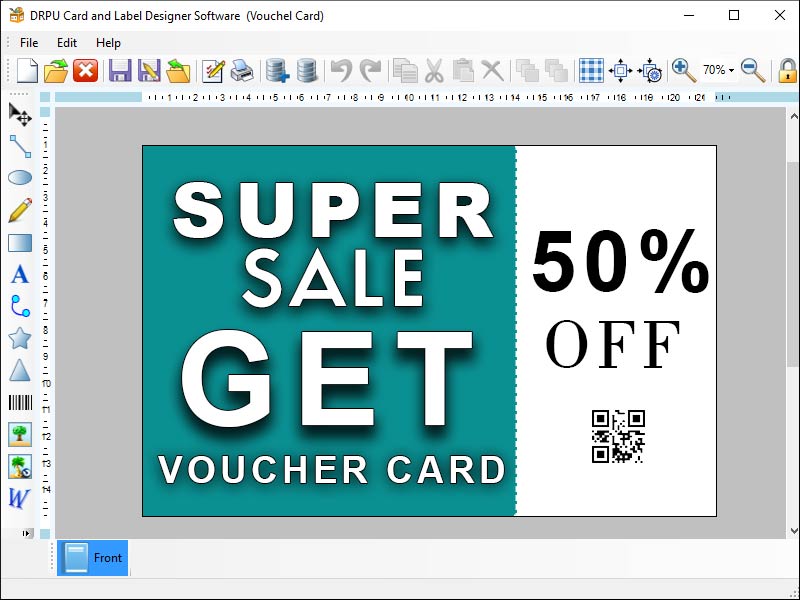Switch to the Front card view
800x600 pixels.
[92, 558]
